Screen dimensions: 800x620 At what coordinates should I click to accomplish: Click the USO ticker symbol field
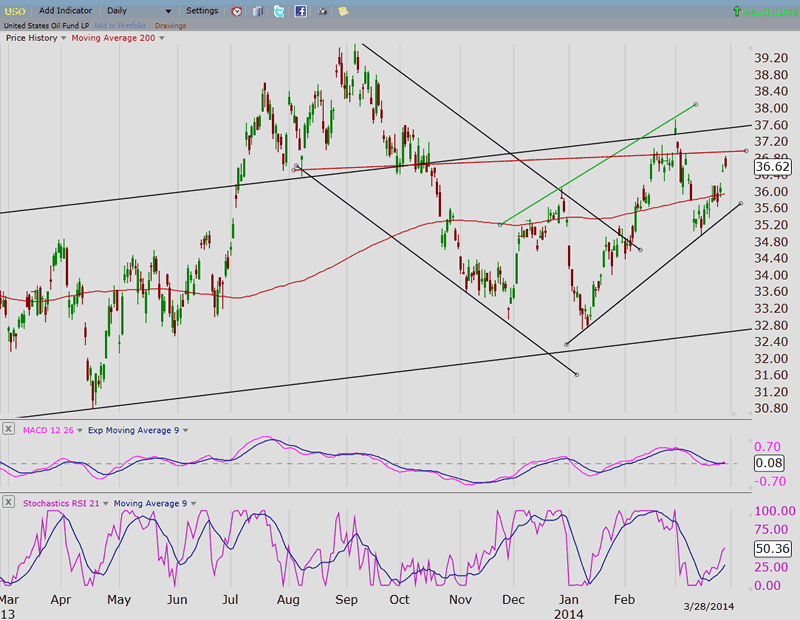pyautogui.click(x=16, y=11)
